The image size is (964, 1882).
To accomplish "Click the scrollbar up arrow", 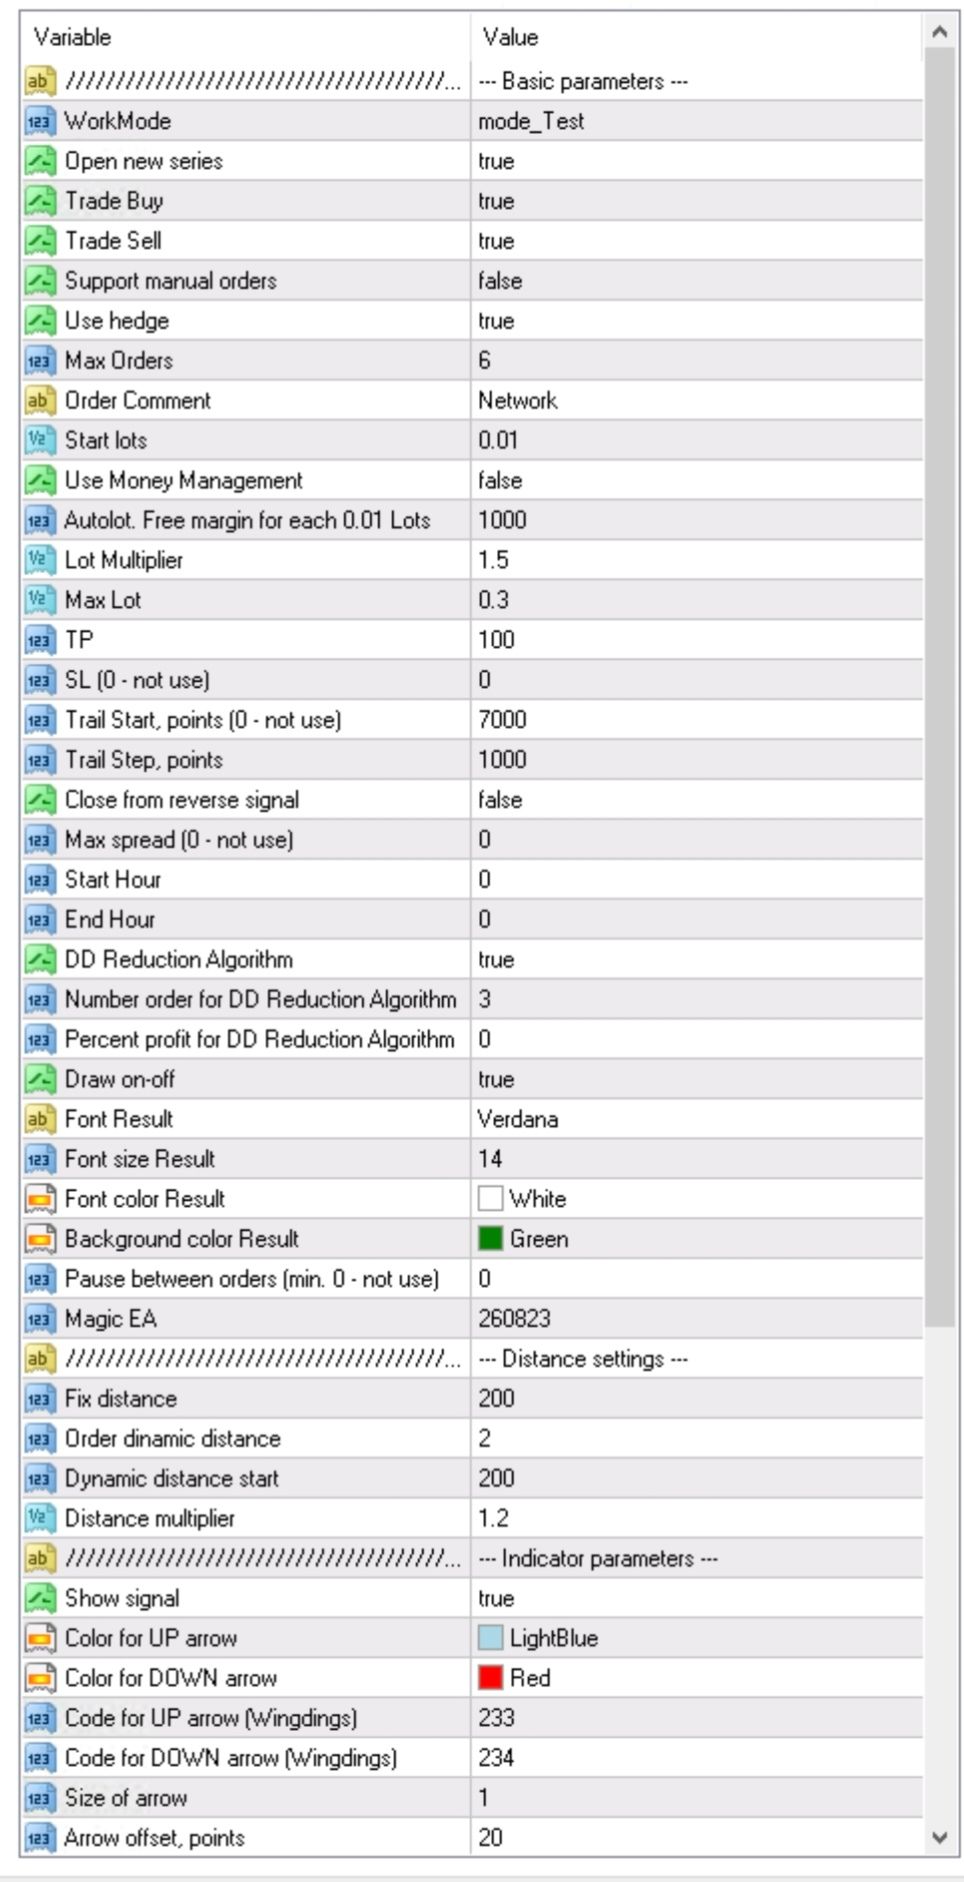I will click(x=940, y=32).
